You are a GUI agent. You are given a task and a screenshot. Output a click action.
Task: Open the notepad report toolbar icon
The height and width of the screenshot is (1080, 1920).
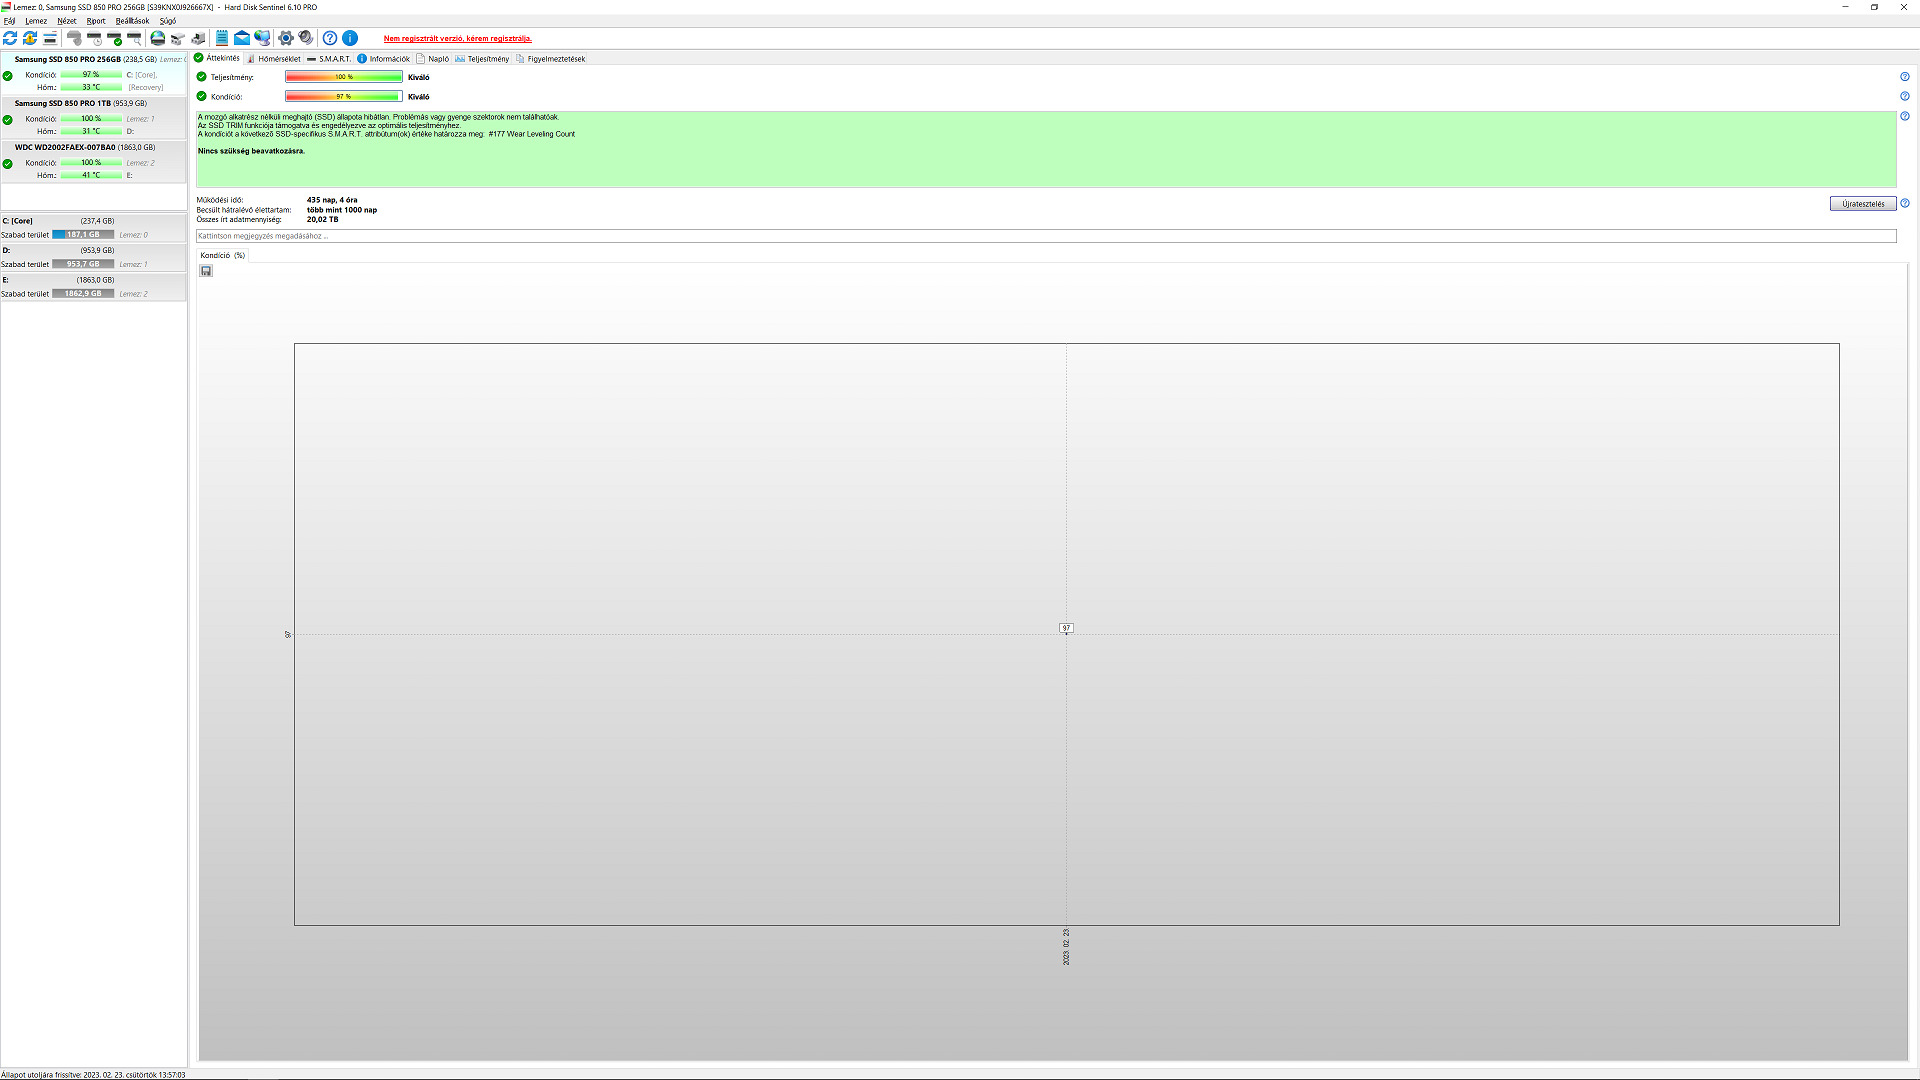tap(222, 38)
